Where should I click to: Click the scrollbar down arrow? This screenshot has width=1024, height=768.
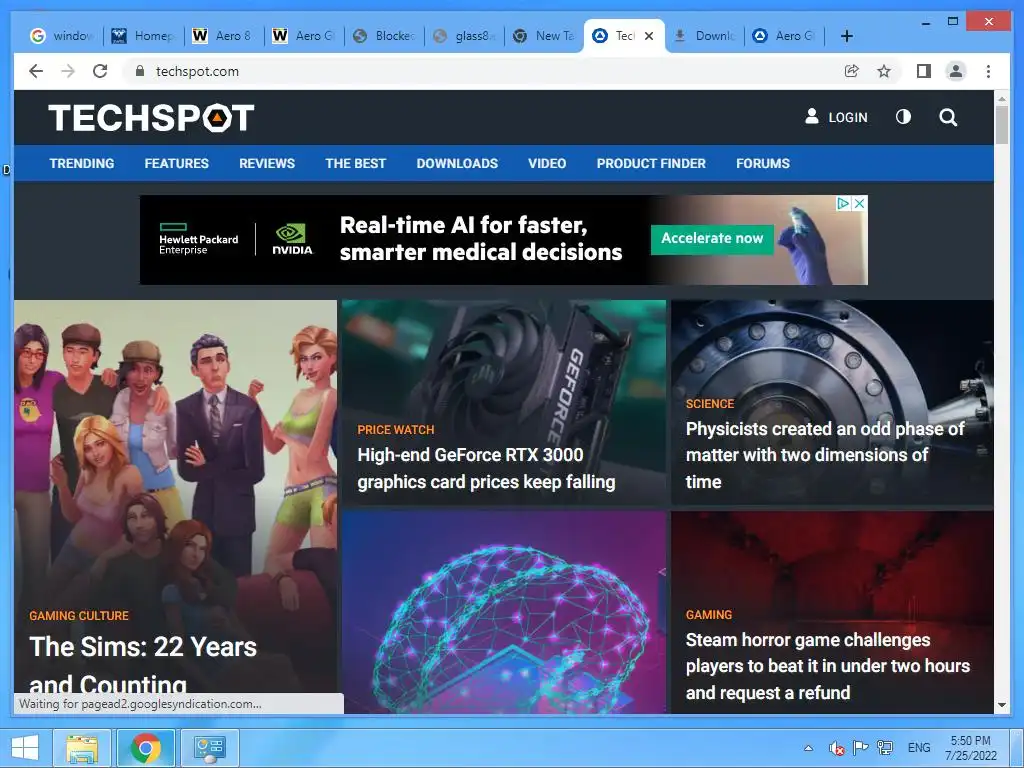pos(1002,705)
